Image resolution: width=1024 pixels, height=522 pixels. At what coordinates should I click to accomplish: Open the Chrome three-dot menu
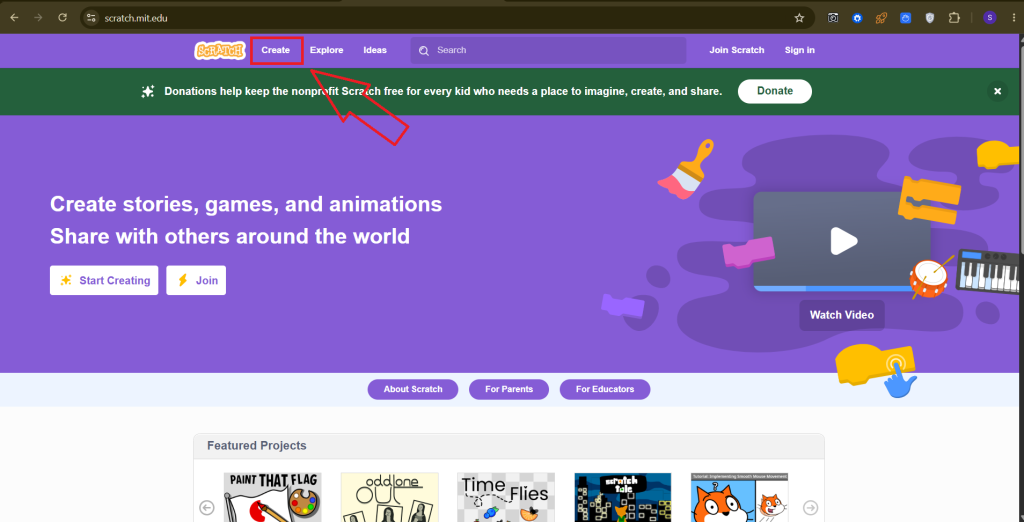1014,18
